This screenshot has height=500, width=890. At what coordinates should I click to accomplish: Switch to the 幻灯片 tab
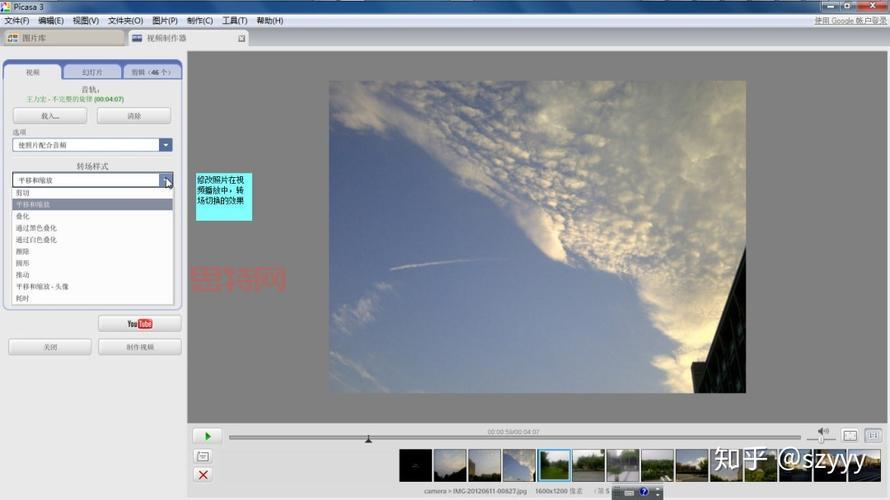tap(92, 72)
